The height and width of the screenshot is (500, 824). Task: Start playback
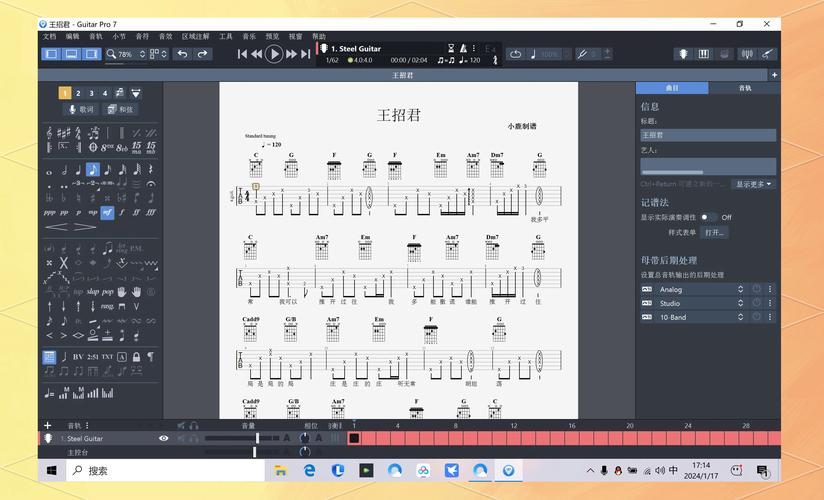(x=273, y=54)
